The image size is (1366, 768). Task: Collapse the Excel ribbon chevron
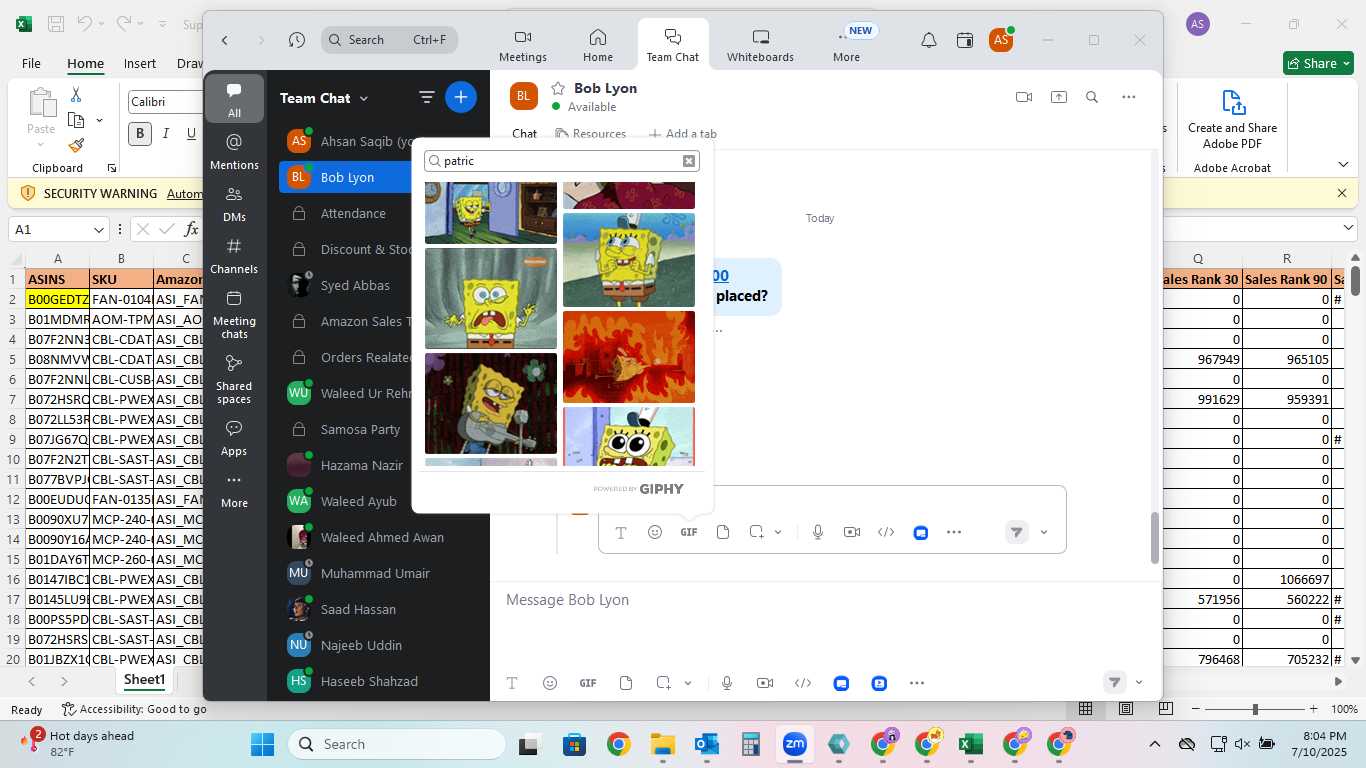(x=1343, y=164)
